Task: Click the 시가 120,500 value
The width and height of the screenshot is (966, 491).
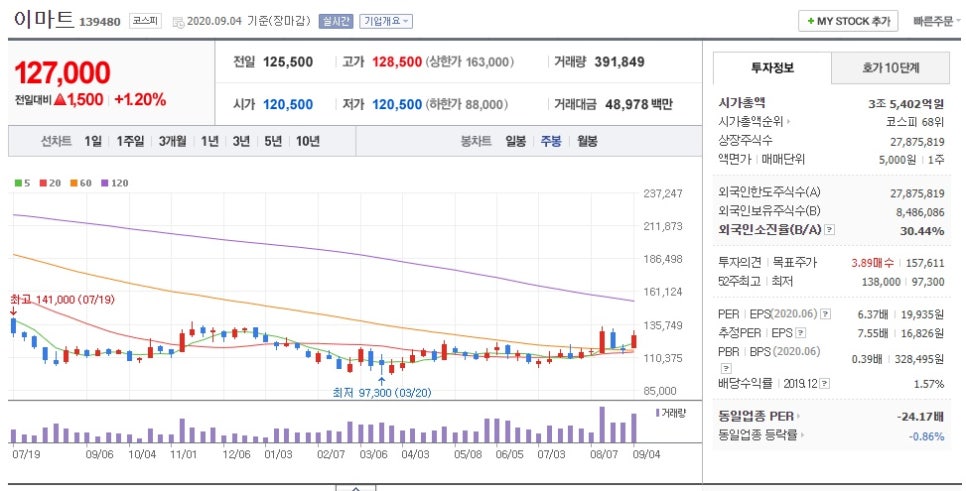Action: (x=288, y=104)
